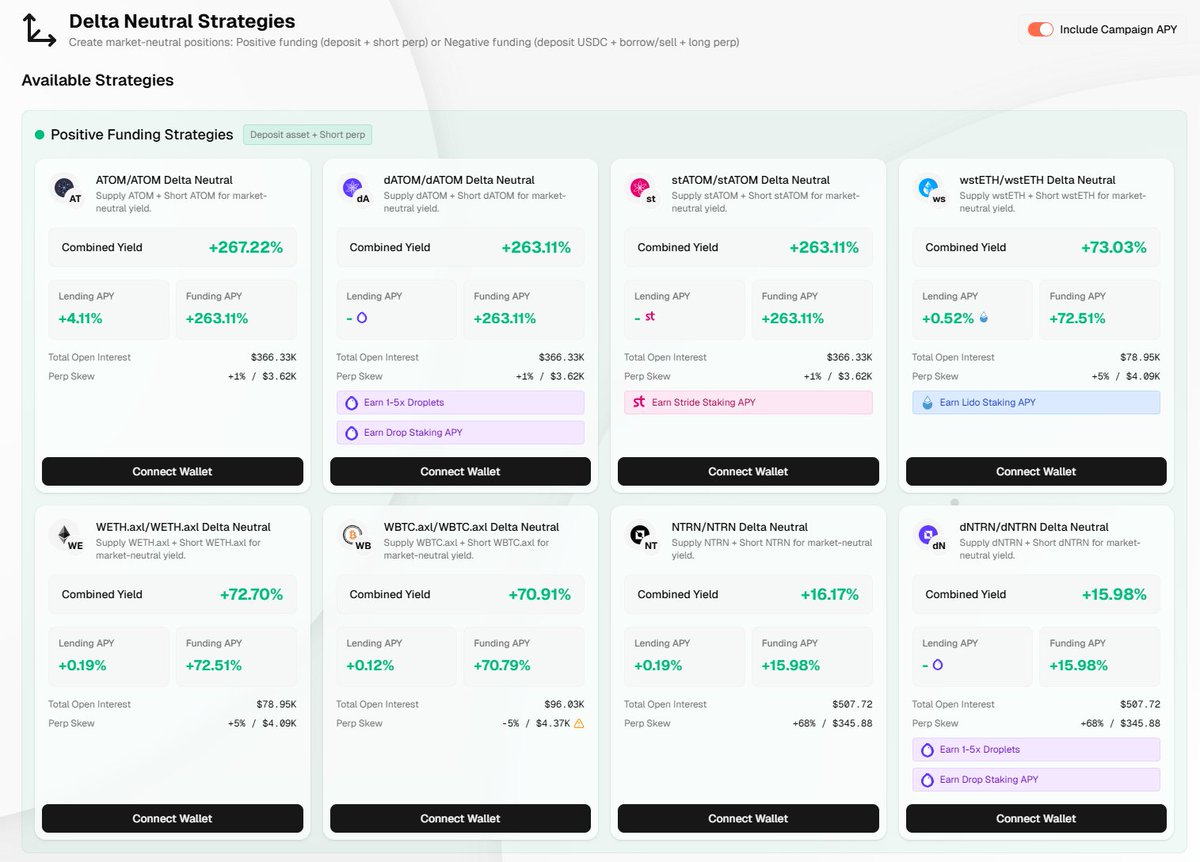The width and height of the screenshot is (1200, 862).
Task: Click the +70.91% combined yield value
Action: coord(540,594)
